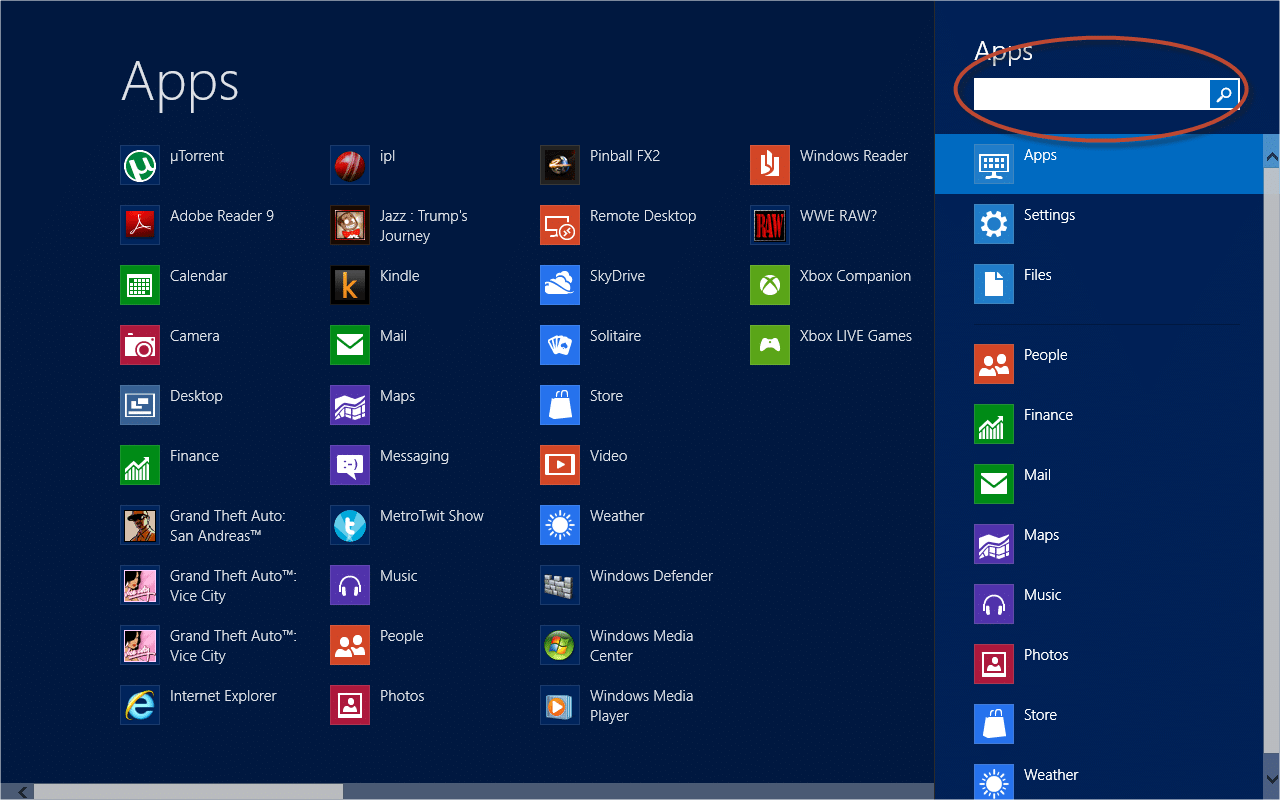Switch to Files search category
The image size is (1280, 800).
[1038, 274]
